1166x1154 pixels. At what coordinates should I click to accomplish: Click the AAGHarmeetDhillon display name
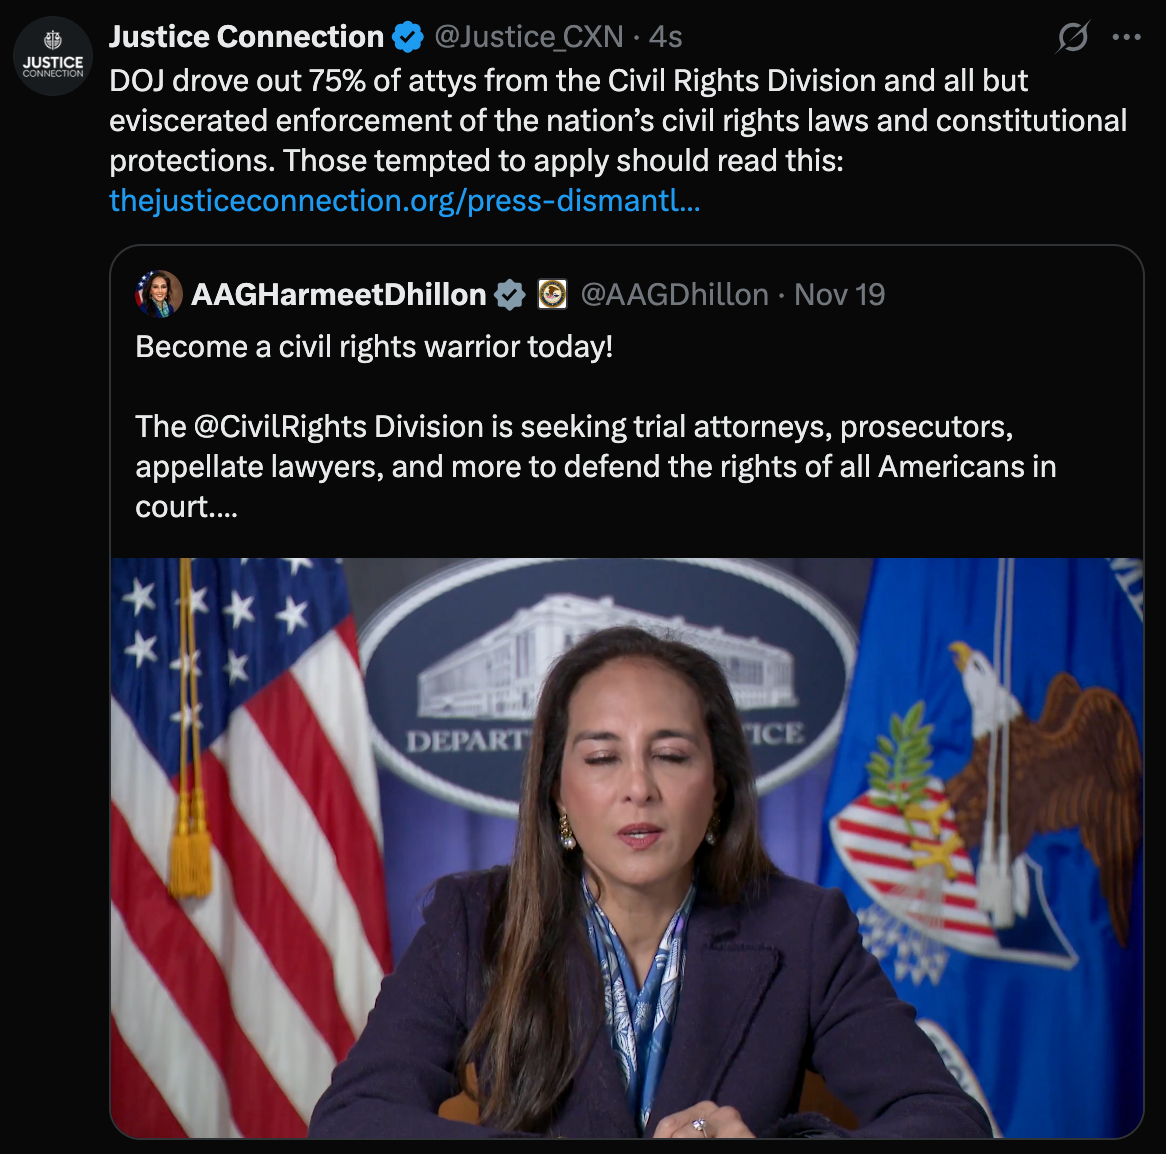(338, 295)
